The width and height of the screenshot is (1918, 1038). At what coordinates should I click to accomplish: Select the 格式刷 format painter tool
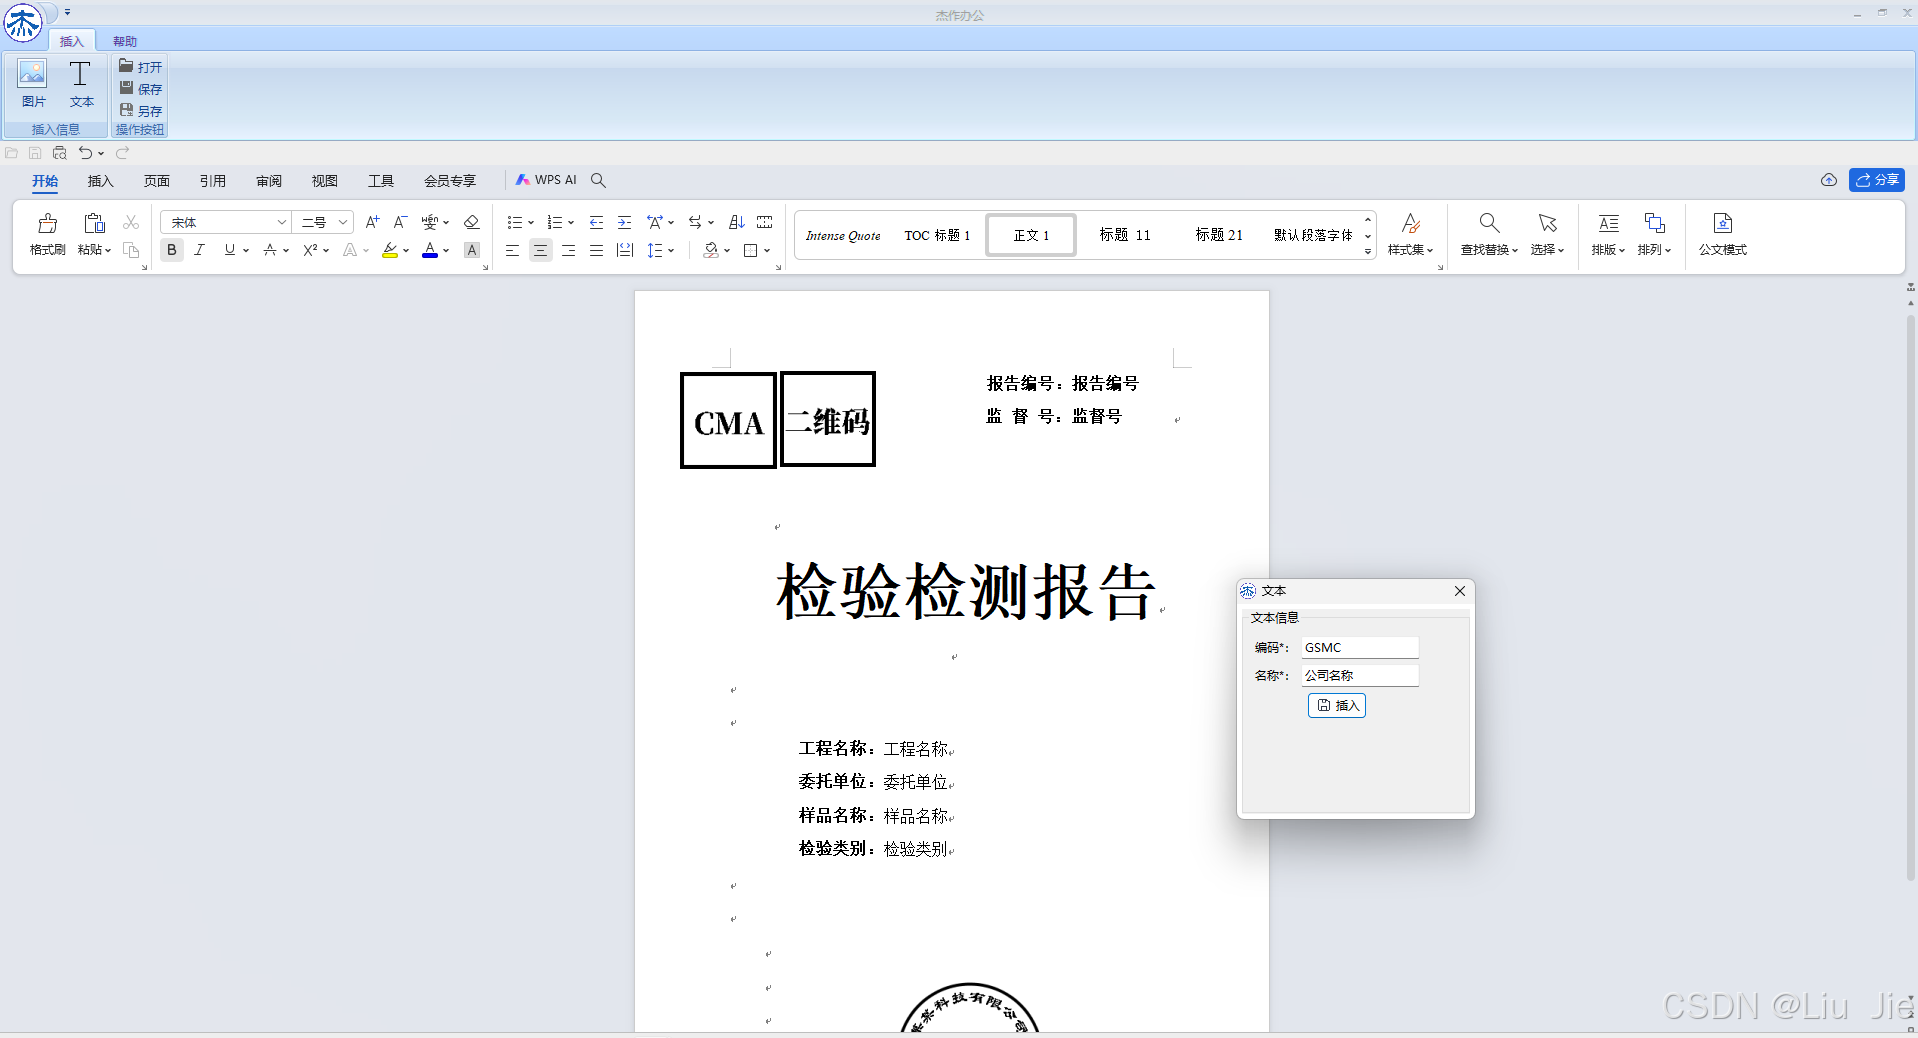click(47, 235)
